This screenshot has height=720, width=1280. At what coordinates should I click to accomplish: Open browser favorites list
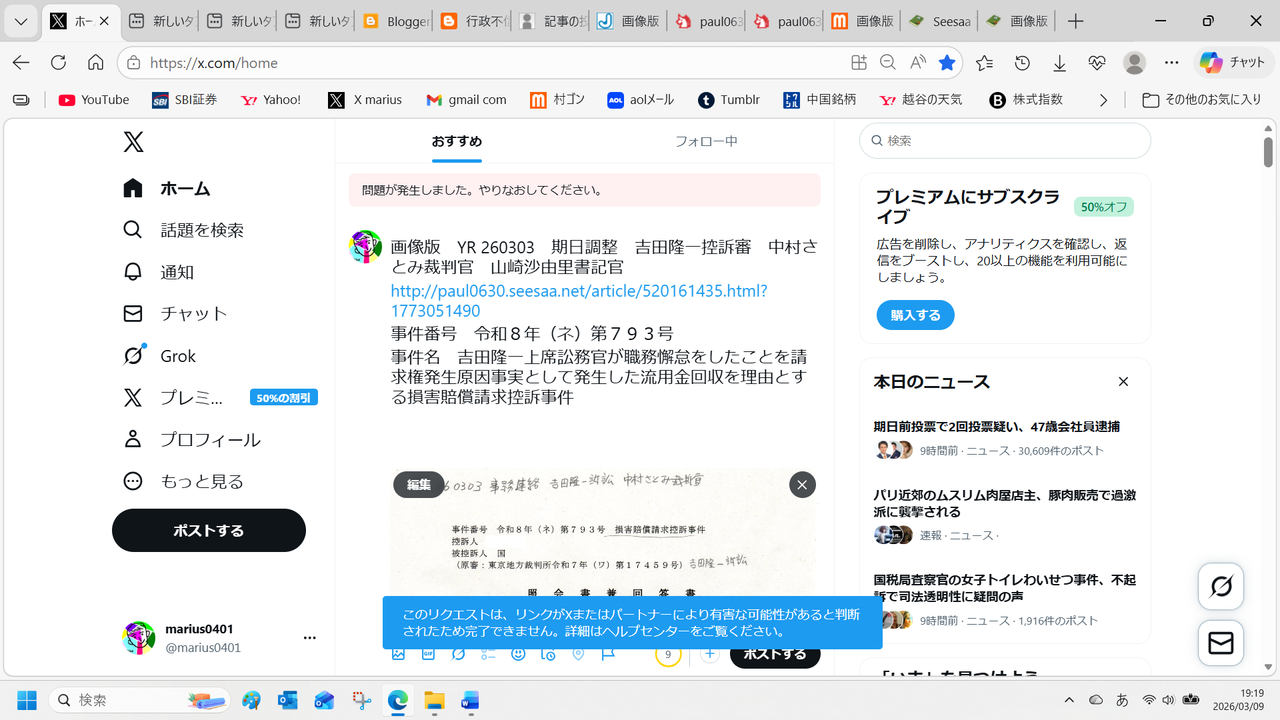click(985, 62)
